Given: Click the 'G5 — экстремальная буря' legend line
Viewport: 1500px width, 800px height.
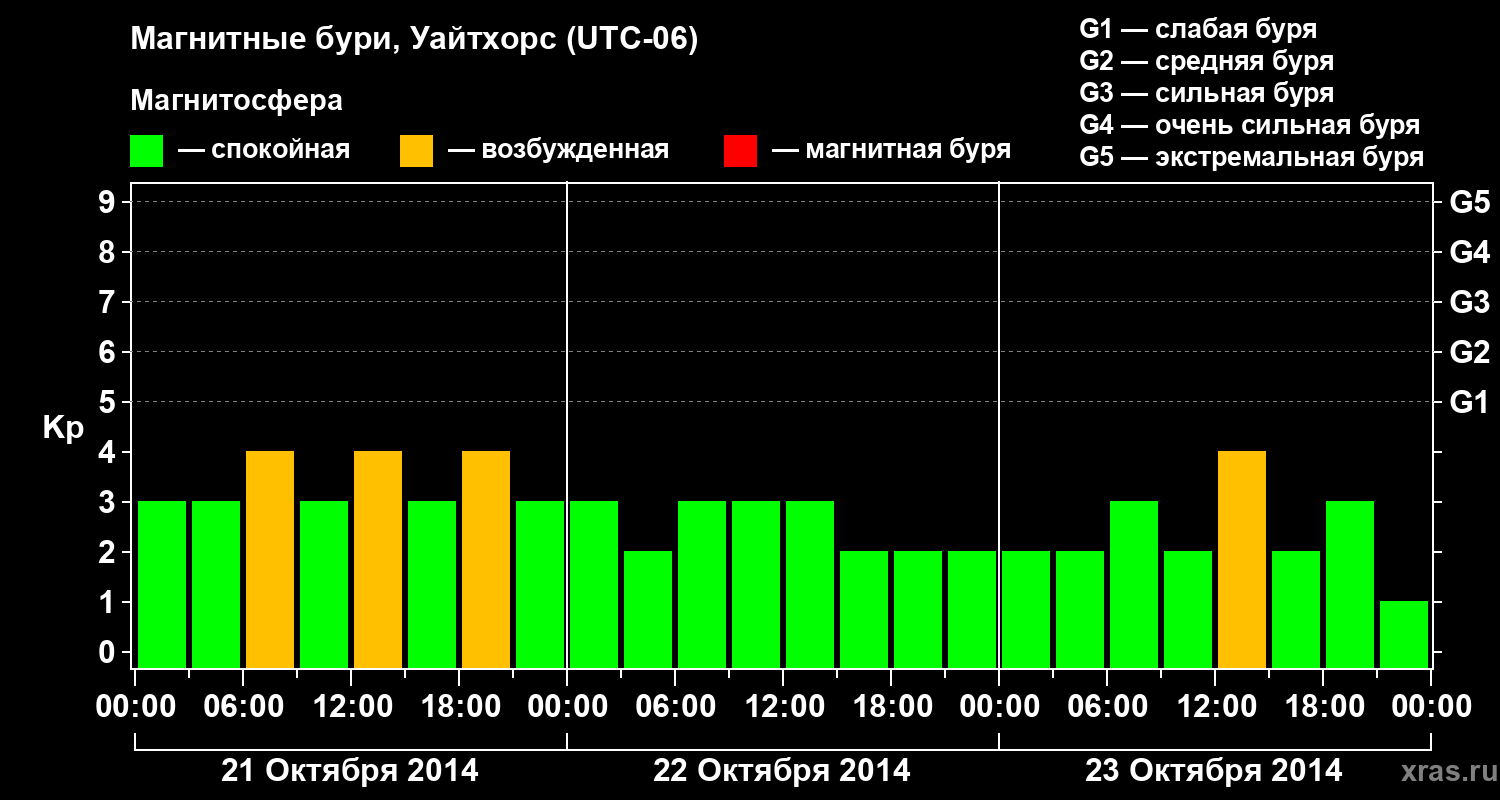Looking at the screenshot, I should coord(1252,157).
